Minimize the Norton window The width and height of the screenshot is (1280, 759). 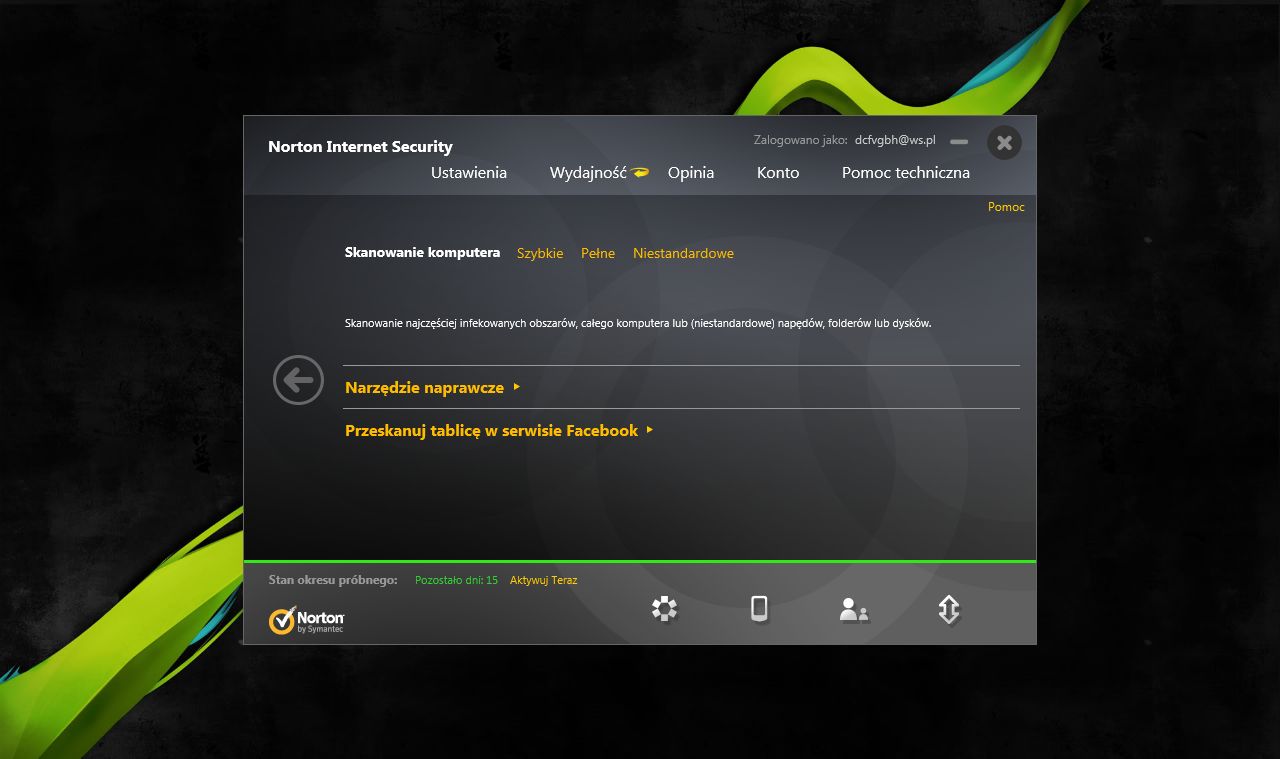pos(959,142)
